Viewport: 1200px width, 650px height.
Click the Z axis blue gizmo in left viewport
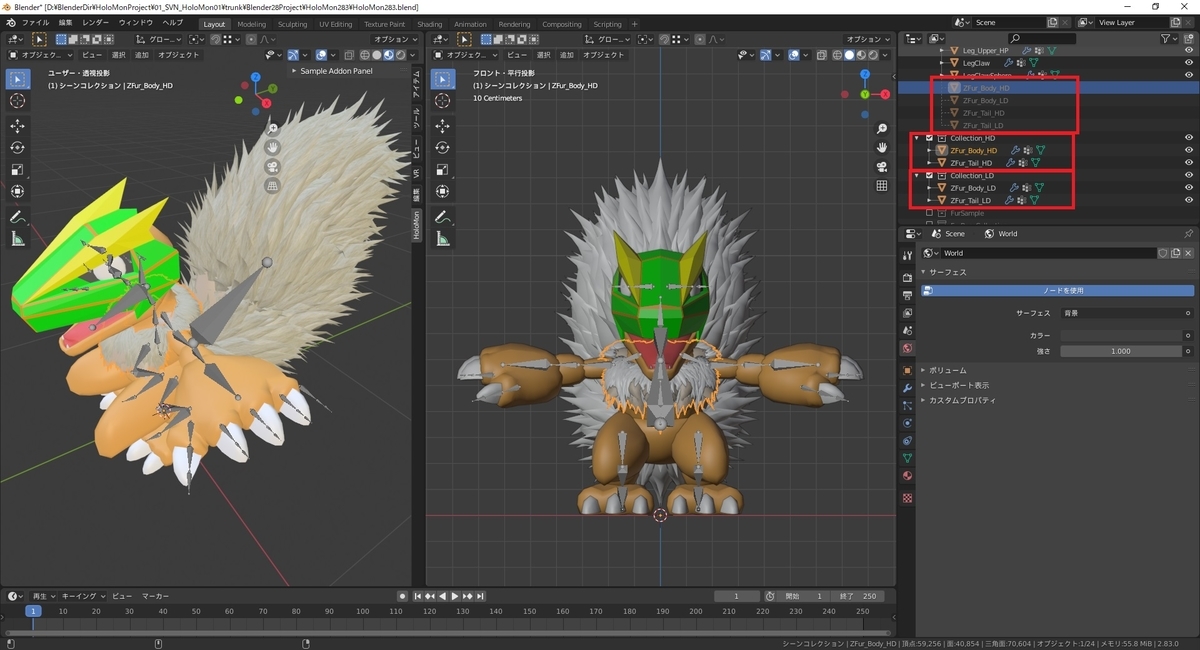coord(256,77)
